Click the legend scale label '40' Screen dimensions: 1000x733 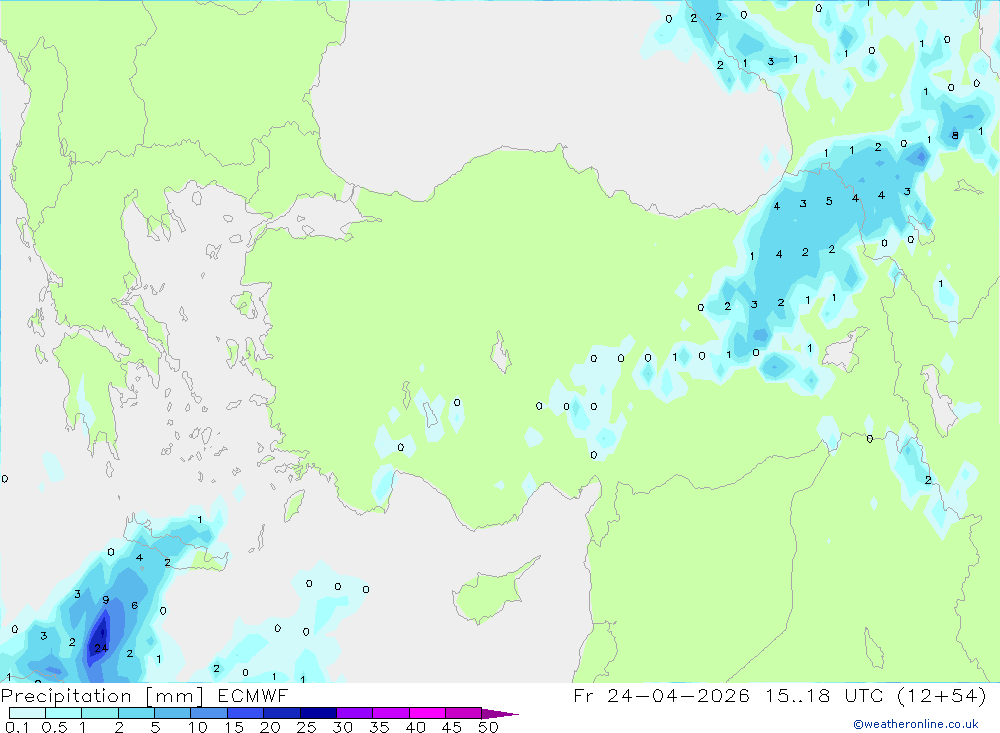coord(415,727)
